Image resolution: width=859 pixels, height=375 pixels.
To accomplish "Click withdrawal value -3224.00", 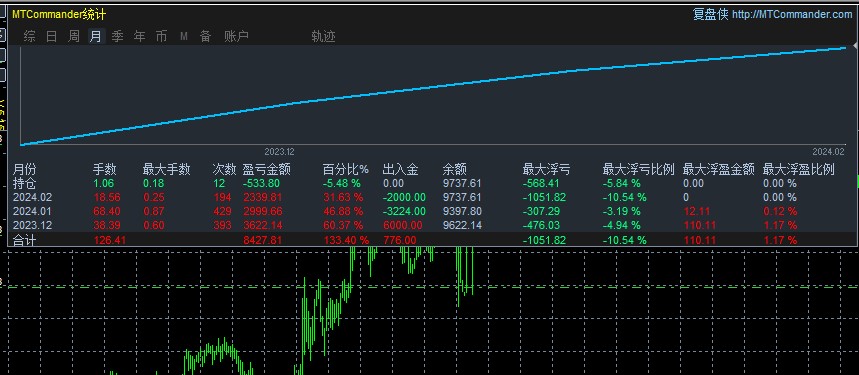I will 404,211.
